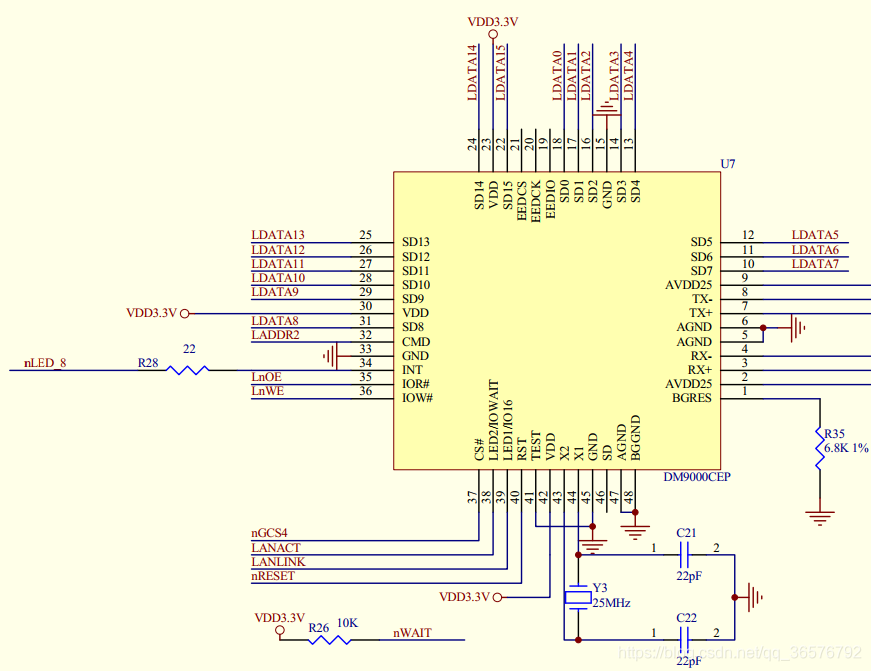The height and width of the screenshot is (671, 871).
Task: Click the INT pin name
Action: (x=412, y=370)
